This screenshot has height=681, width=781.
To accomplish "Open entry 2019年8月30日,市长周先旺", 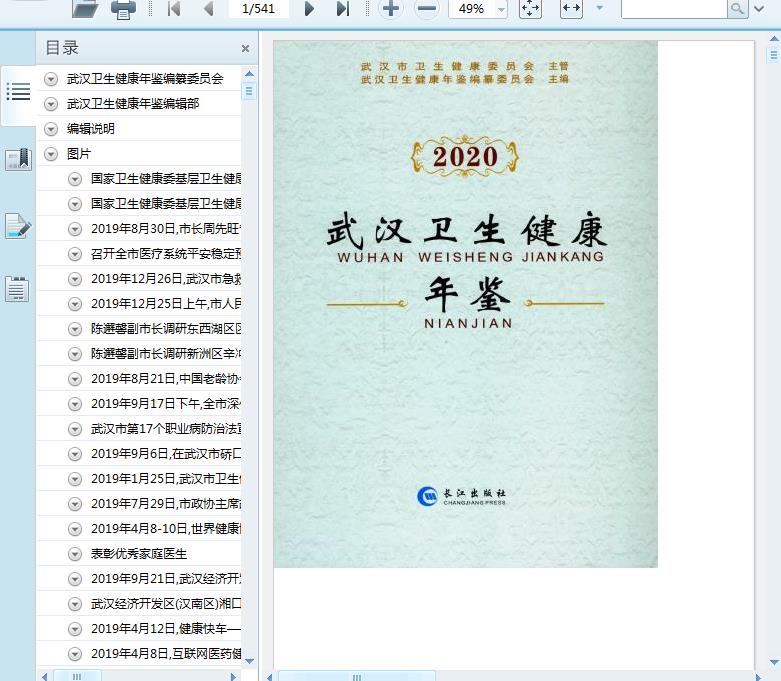I will click(166, 229).
